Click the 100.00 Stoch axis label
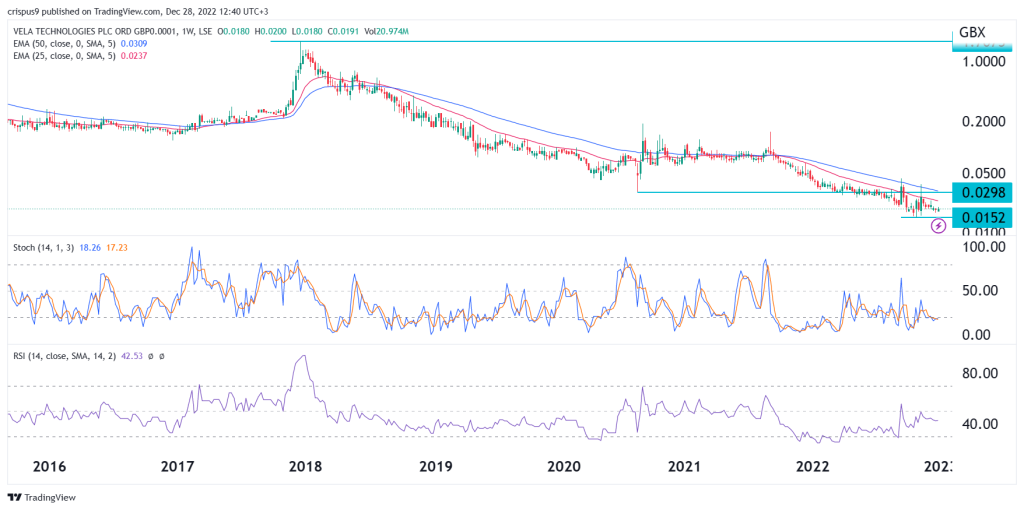Viewport: 1024px width, 510px height. pos(984,247)
